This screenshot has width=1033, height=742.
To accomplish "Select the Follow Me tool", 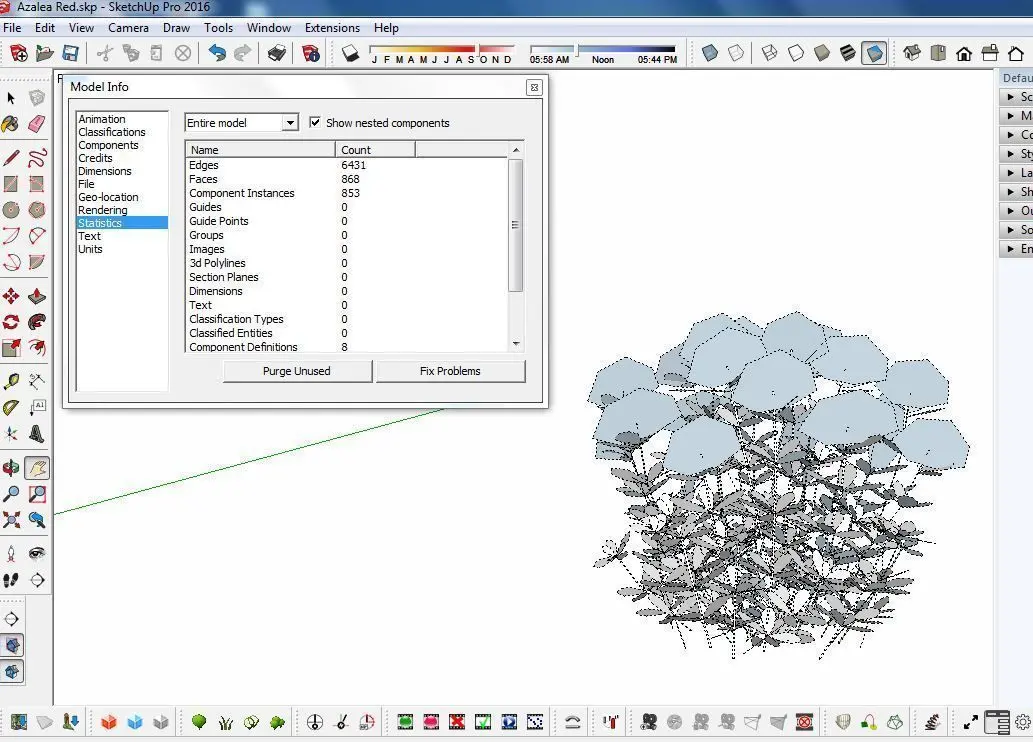I will pyautogui.click(x=37, y=322).
